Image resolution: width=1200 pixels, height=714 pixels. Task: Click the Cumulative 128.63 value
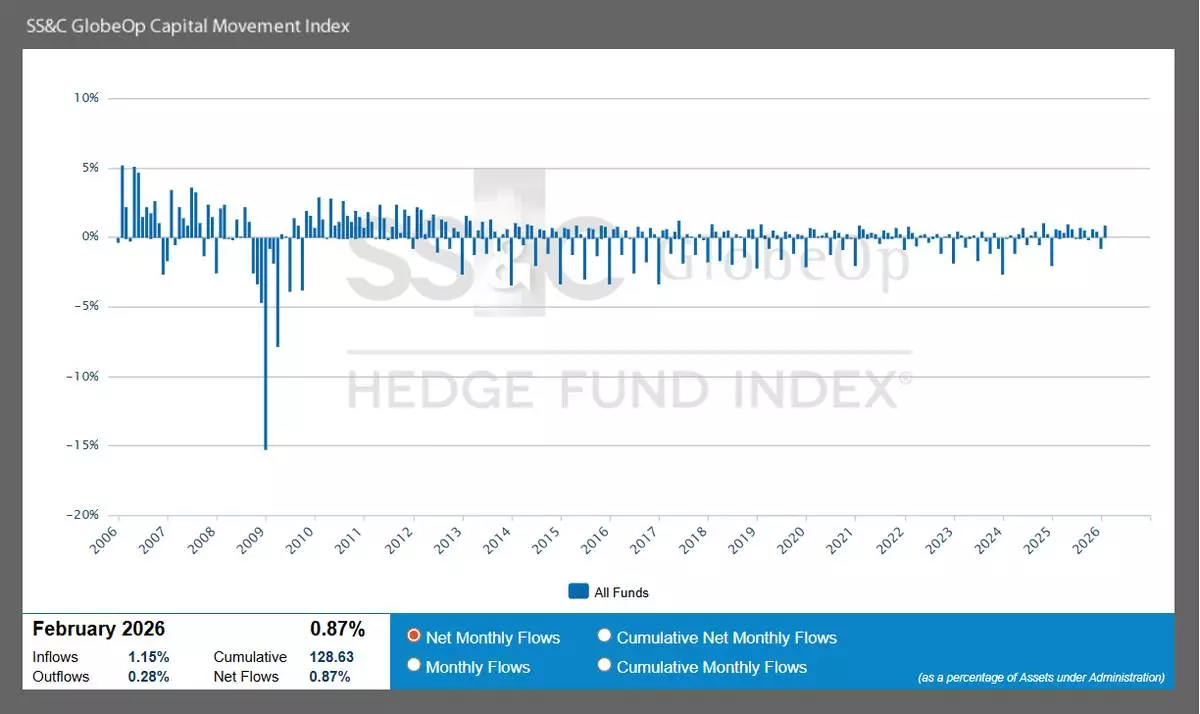[332, 657]
